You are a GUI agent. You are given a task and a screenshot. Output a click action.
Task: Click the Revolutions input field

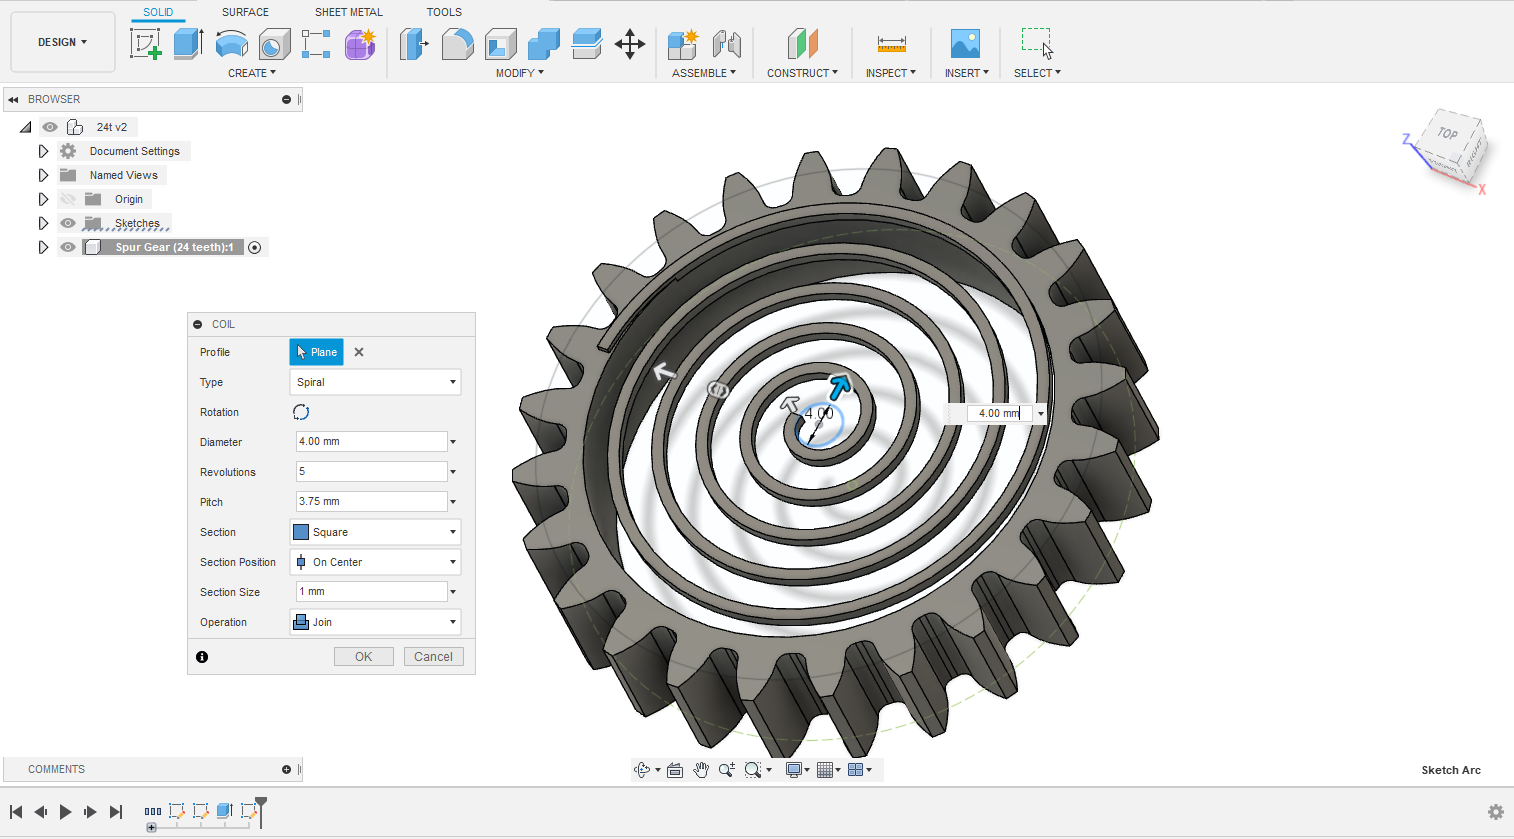tap(370, 472)
